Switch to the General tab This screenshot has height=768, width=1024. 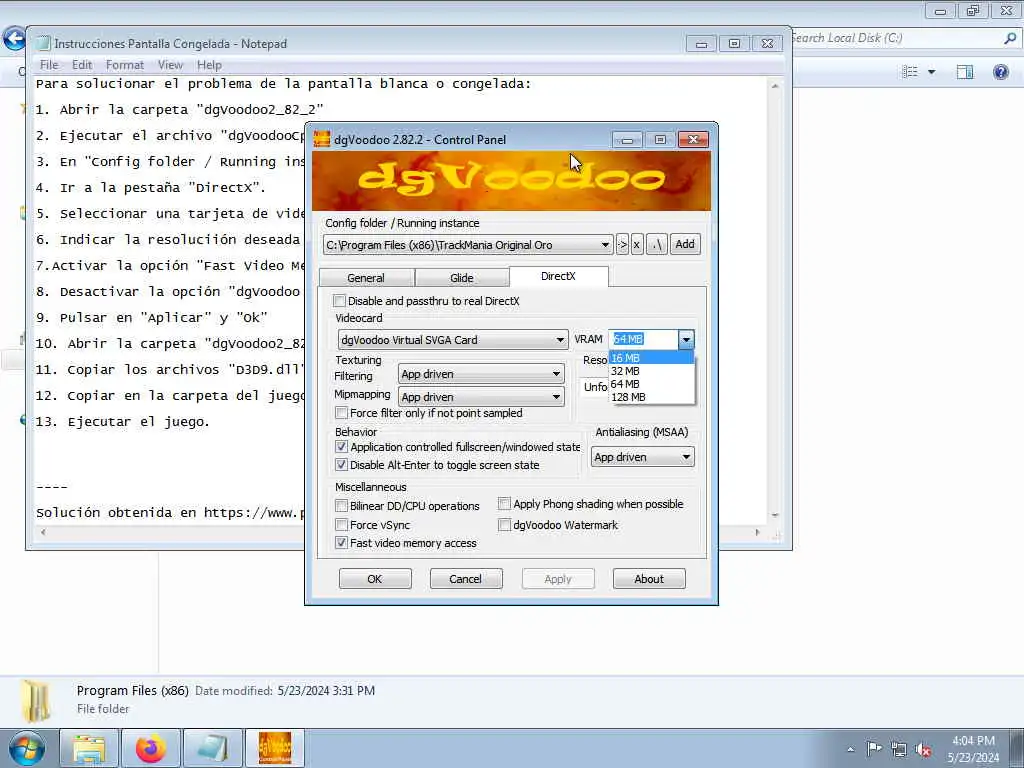366,278
